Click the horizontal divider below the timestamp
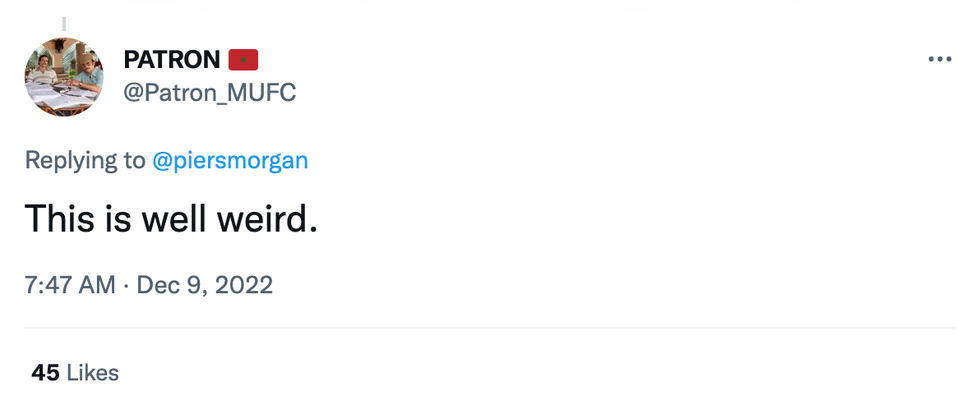The width and height of the screenshot is (980, 409). pos(490,328)
